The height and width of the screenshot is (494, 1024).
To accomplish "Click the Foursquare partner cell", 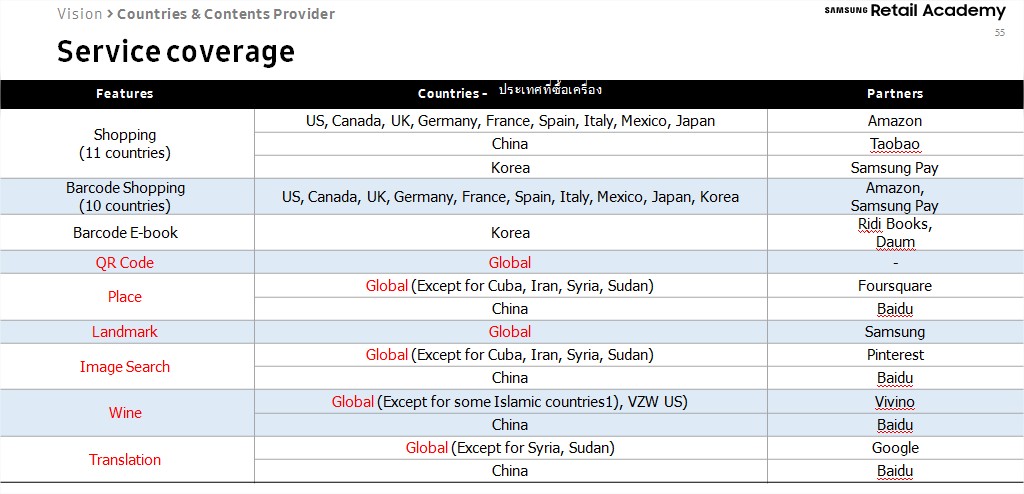I will 895,286.
